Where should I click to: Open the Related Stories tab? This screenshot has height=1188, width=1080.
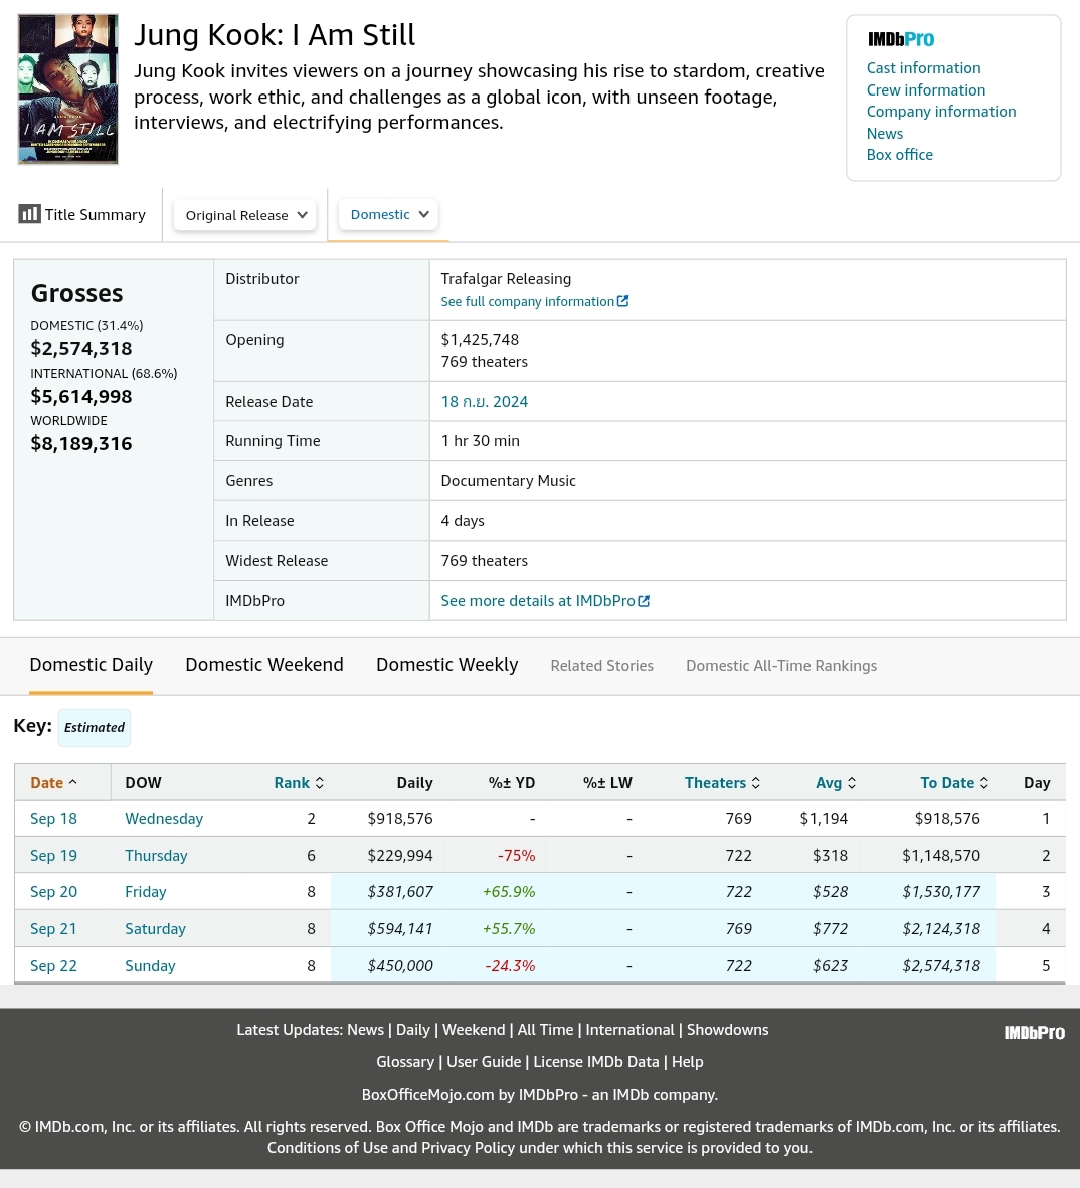click(602, 666)
